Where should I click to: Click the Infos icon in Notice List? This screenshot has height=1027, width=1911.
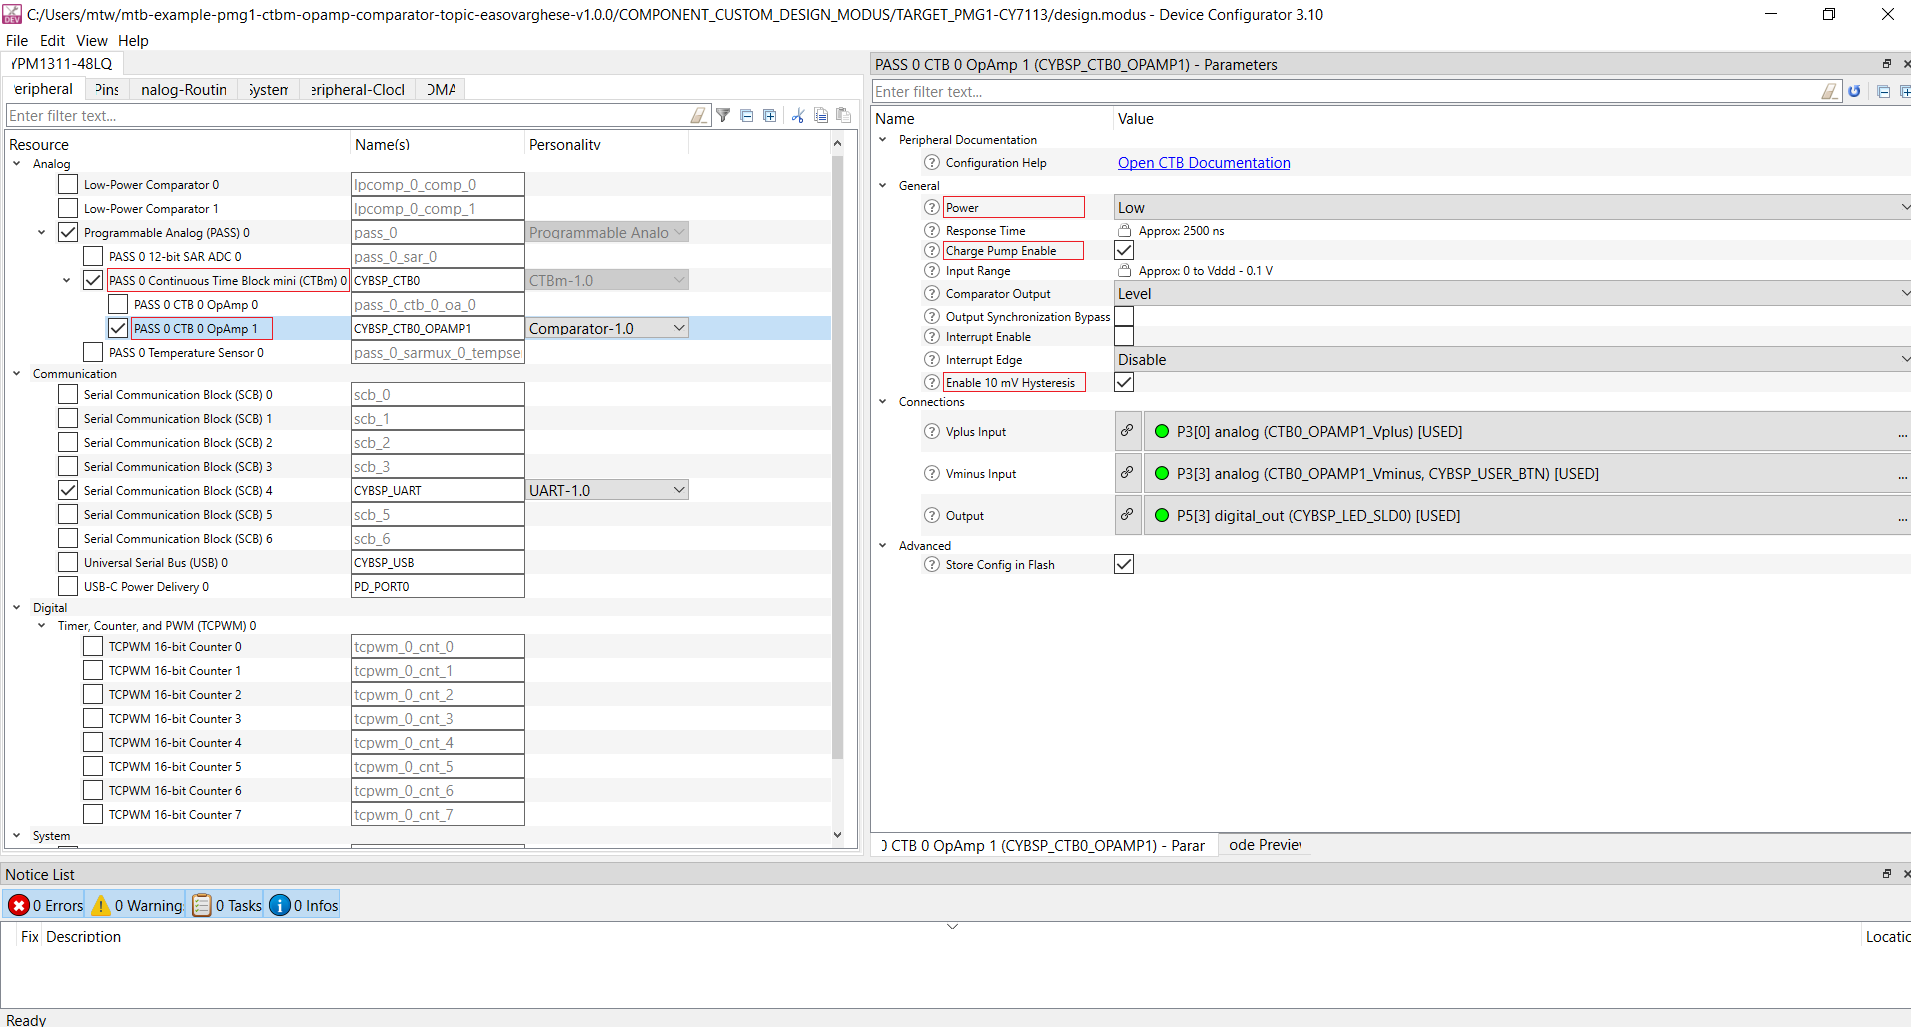(280, 905)
